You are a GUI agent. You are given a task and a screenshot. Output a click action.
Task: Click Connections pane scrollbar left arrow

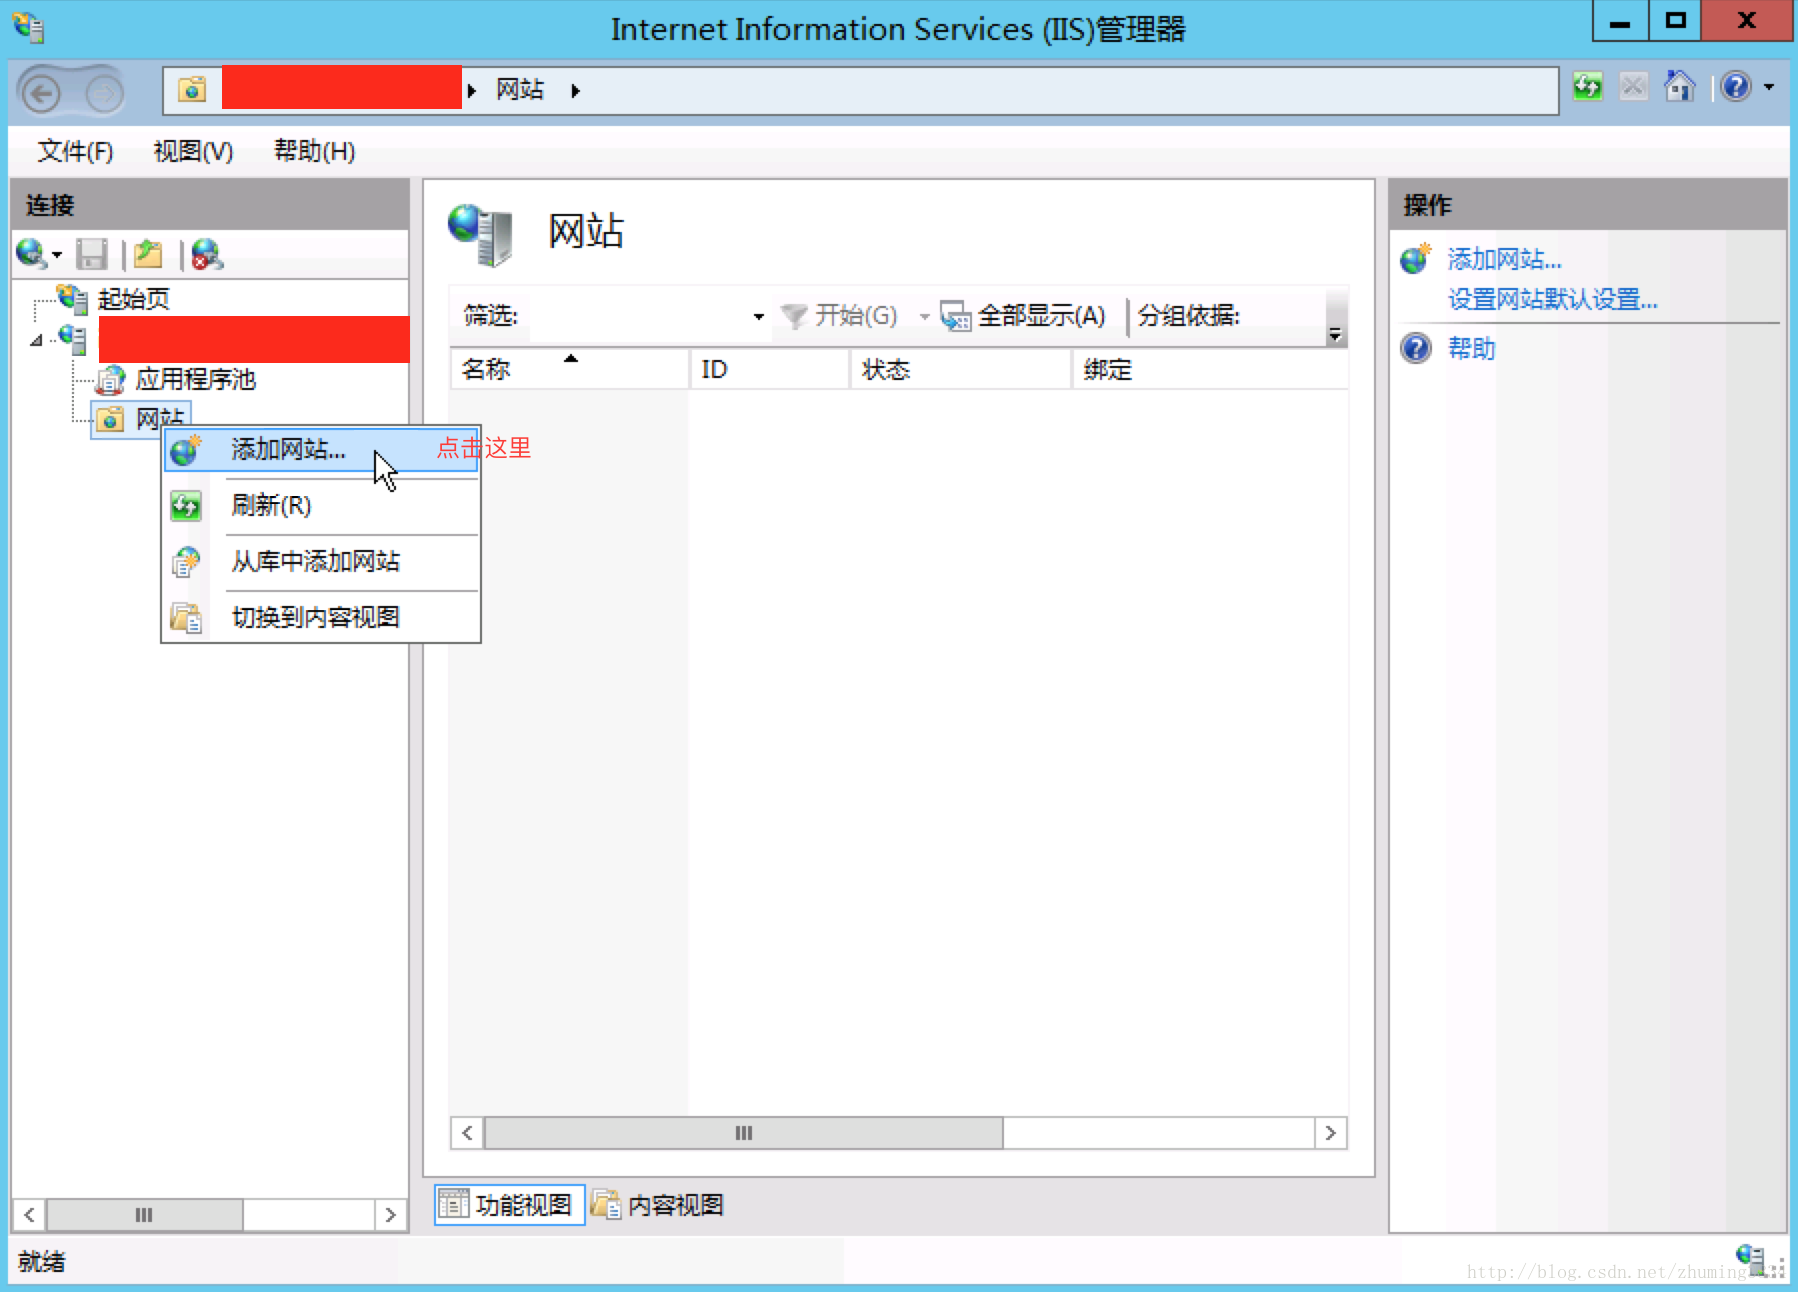click(29, 1215)
